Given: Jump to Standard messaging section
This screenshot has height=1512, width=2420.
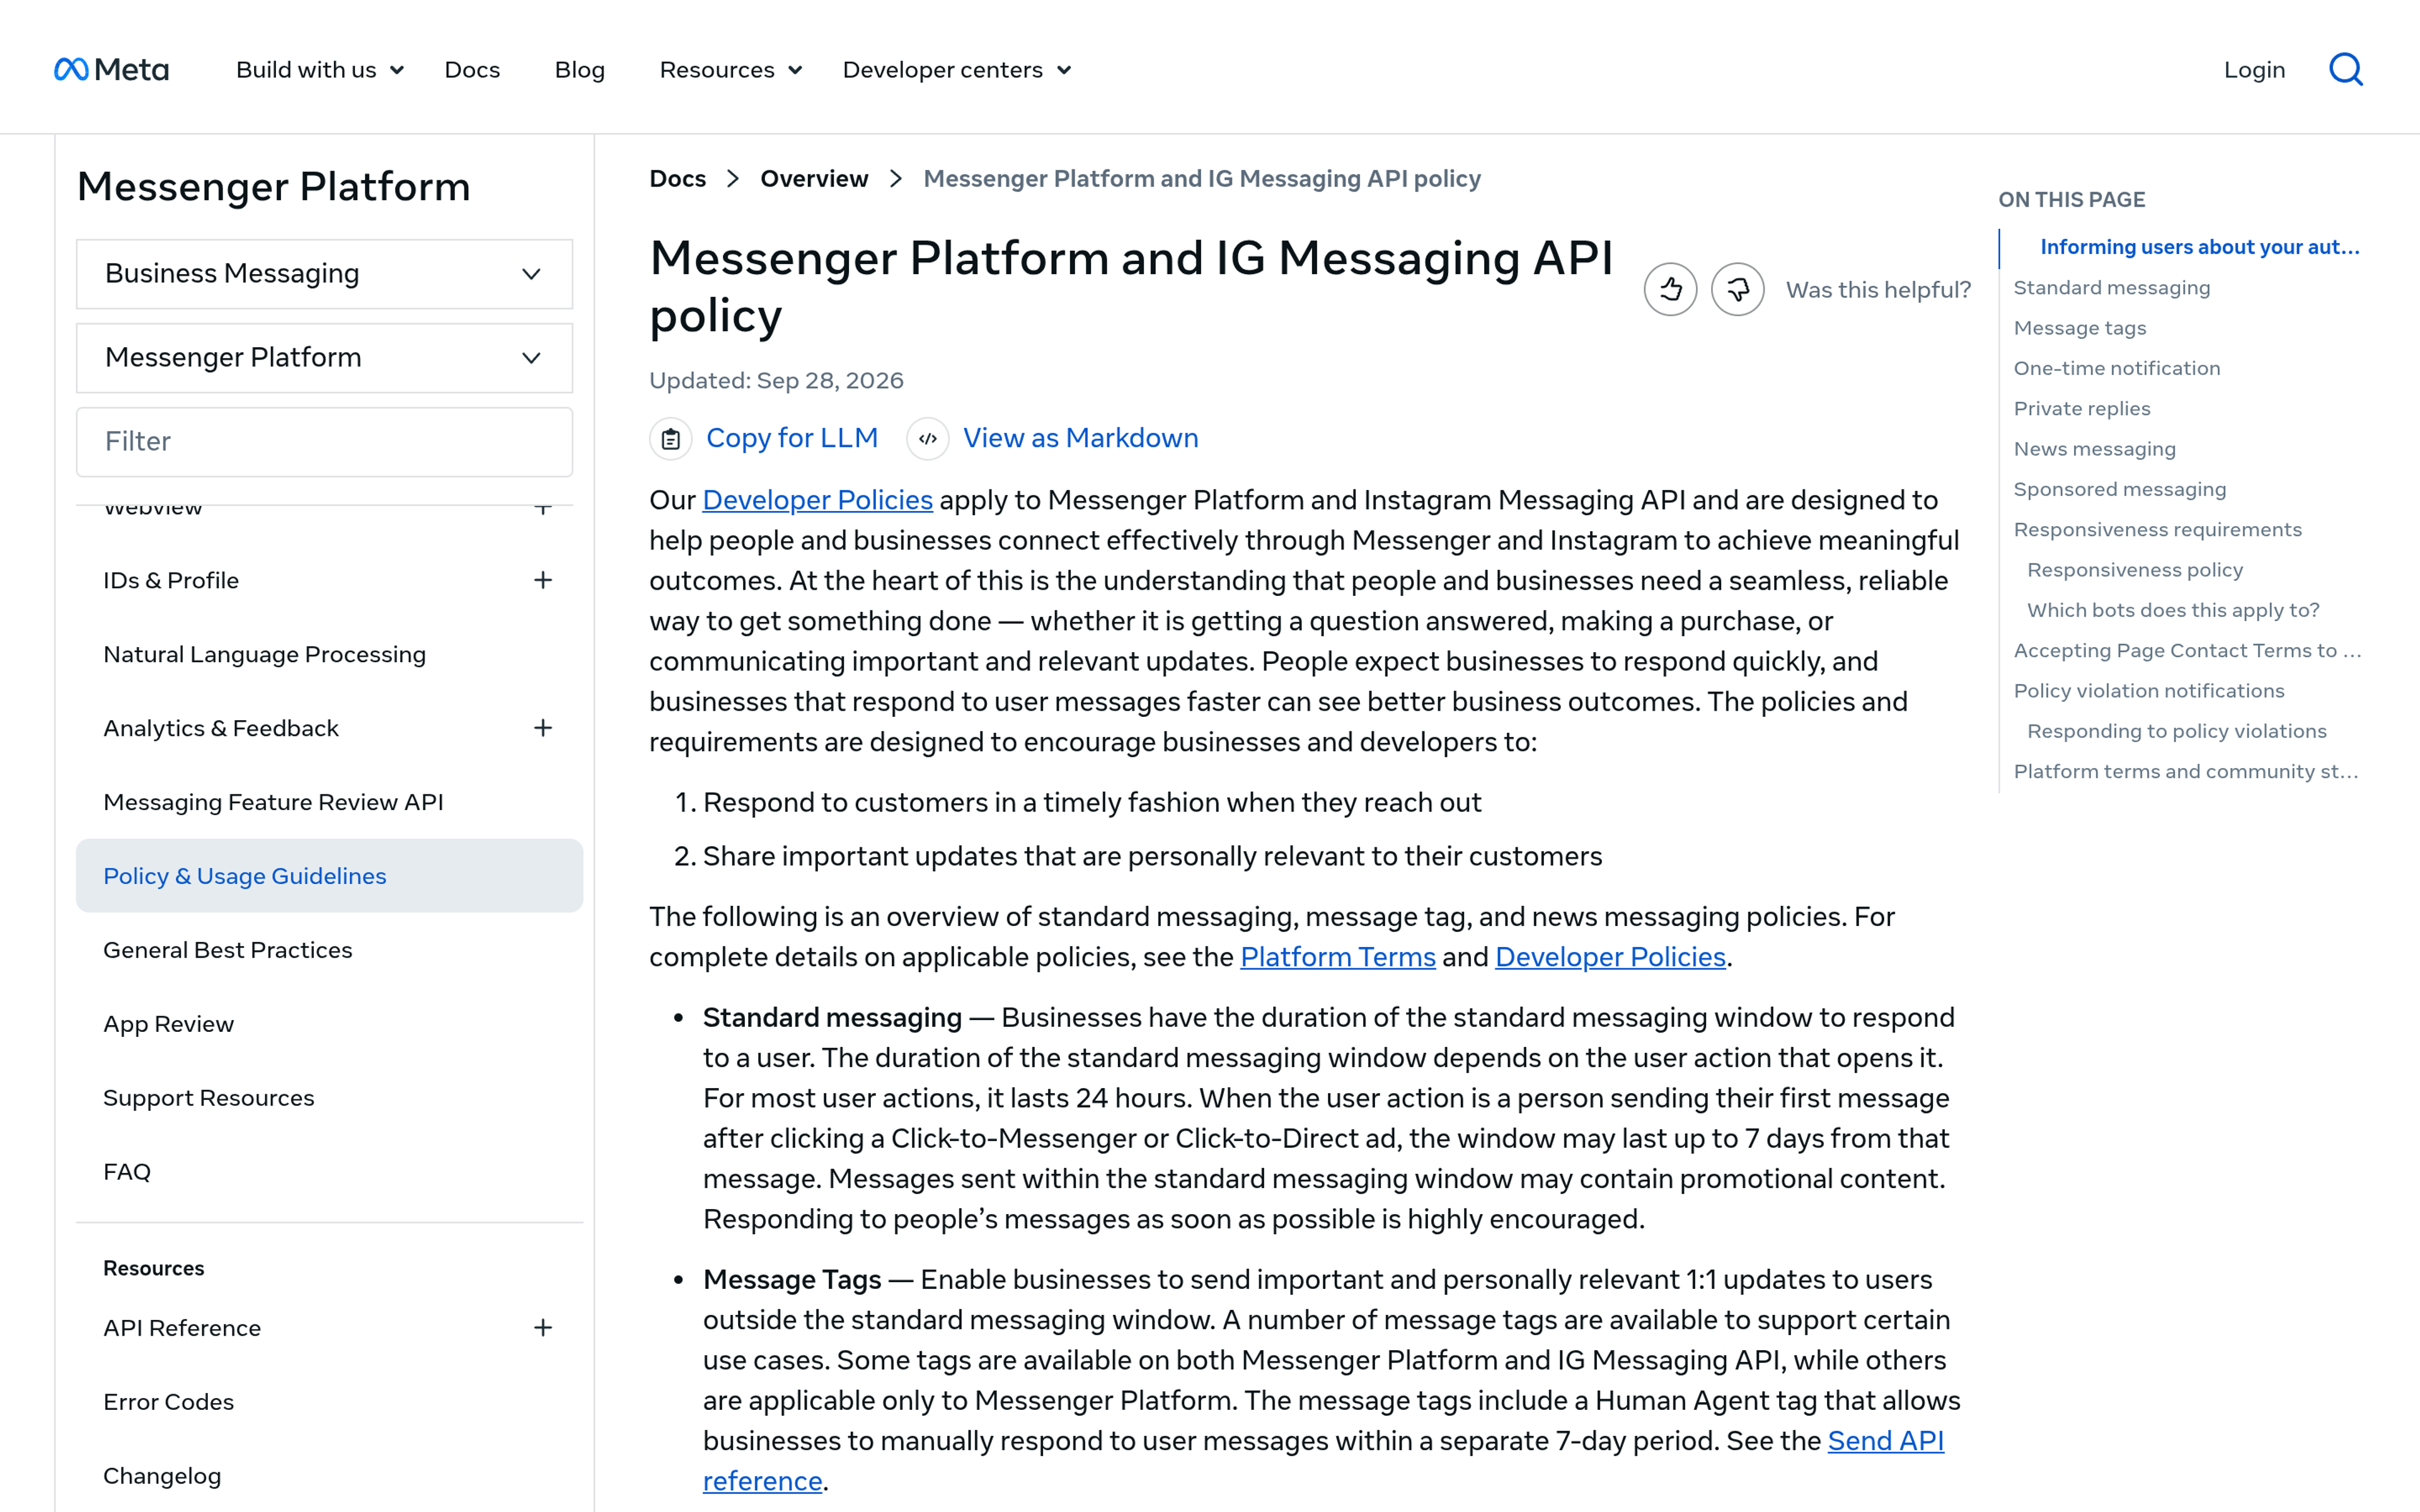Looking at the screenshot, I should [2112, 288].
